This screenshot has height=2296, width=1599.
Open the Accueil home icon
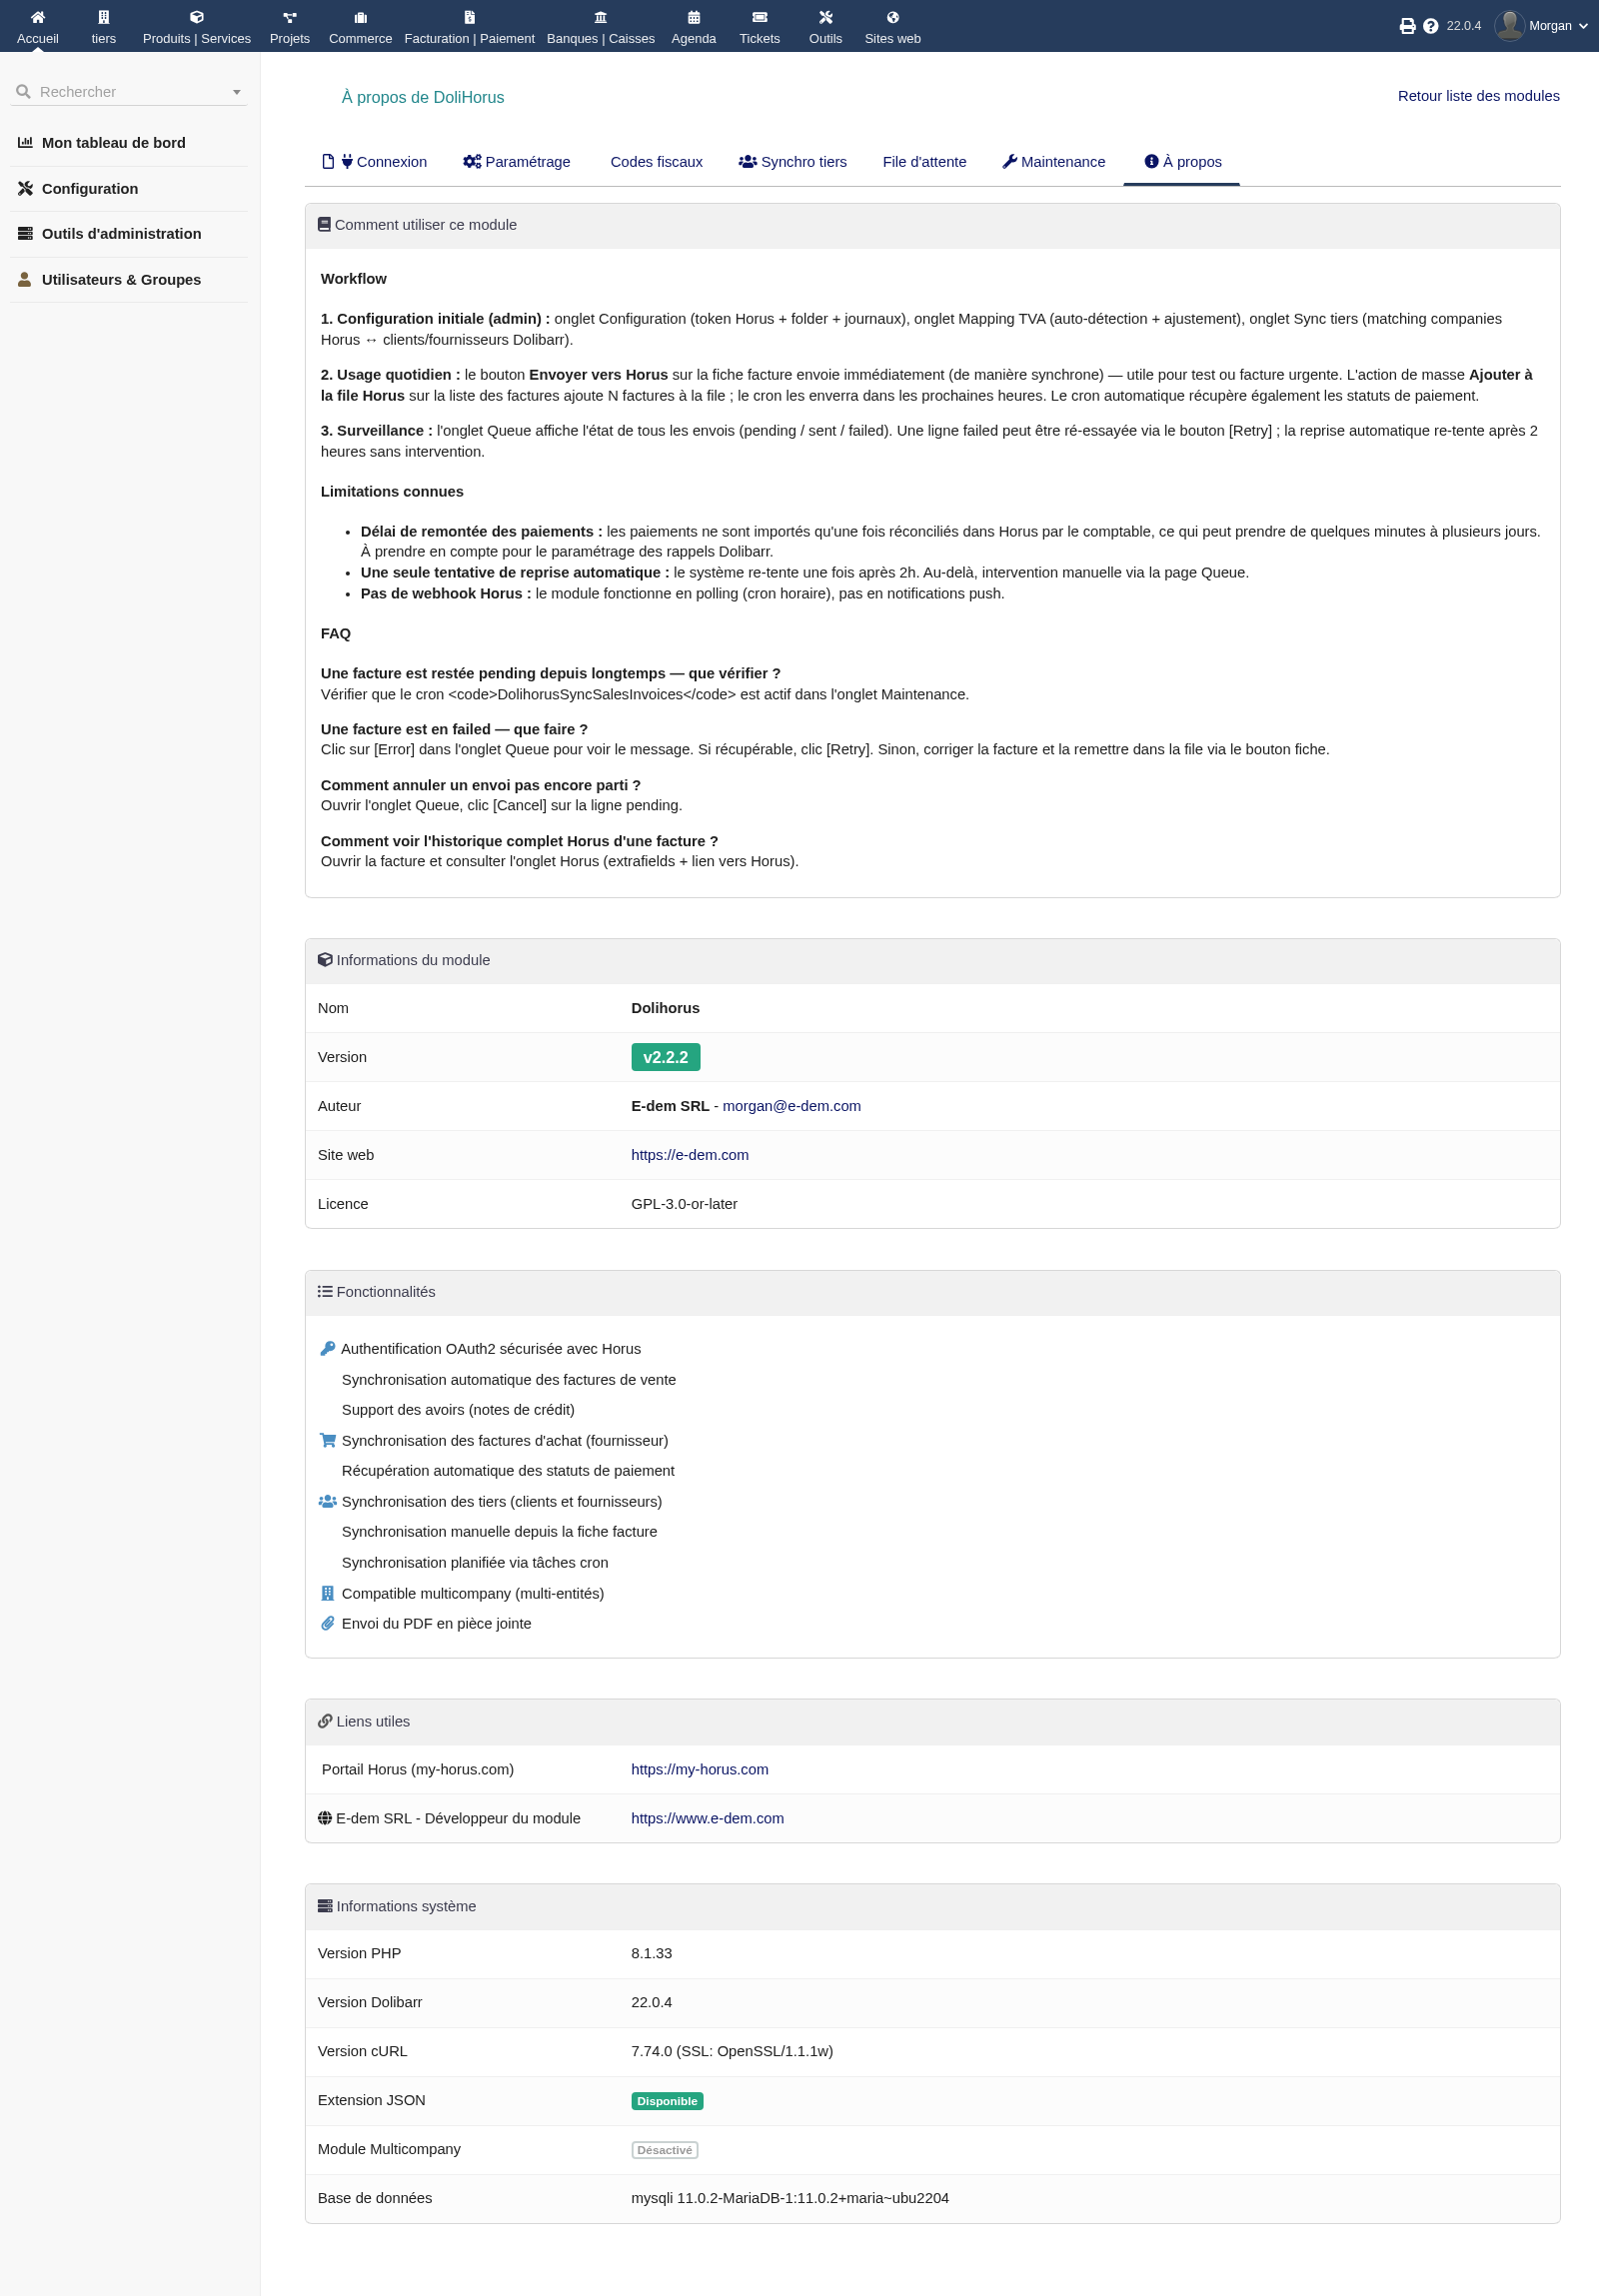(x=37, y=17)
